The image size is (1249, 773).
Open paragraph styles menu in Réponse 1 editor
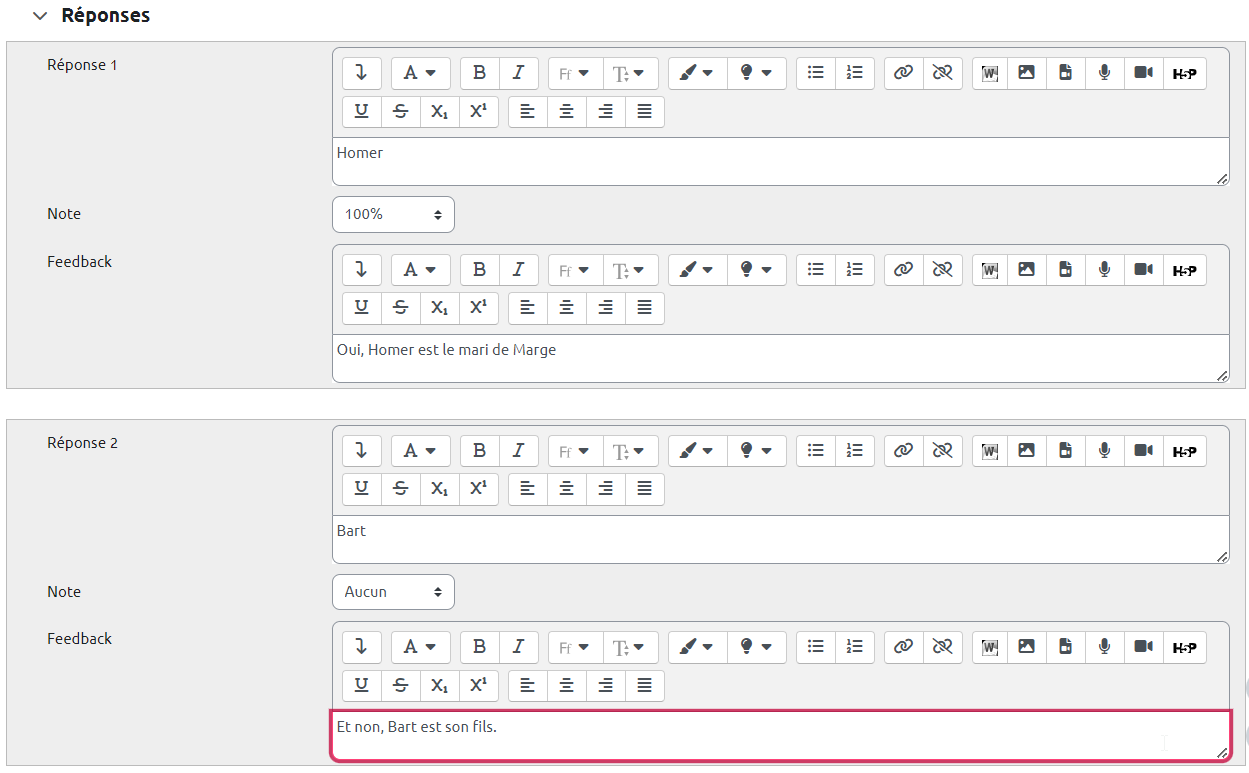pos(420,73)
